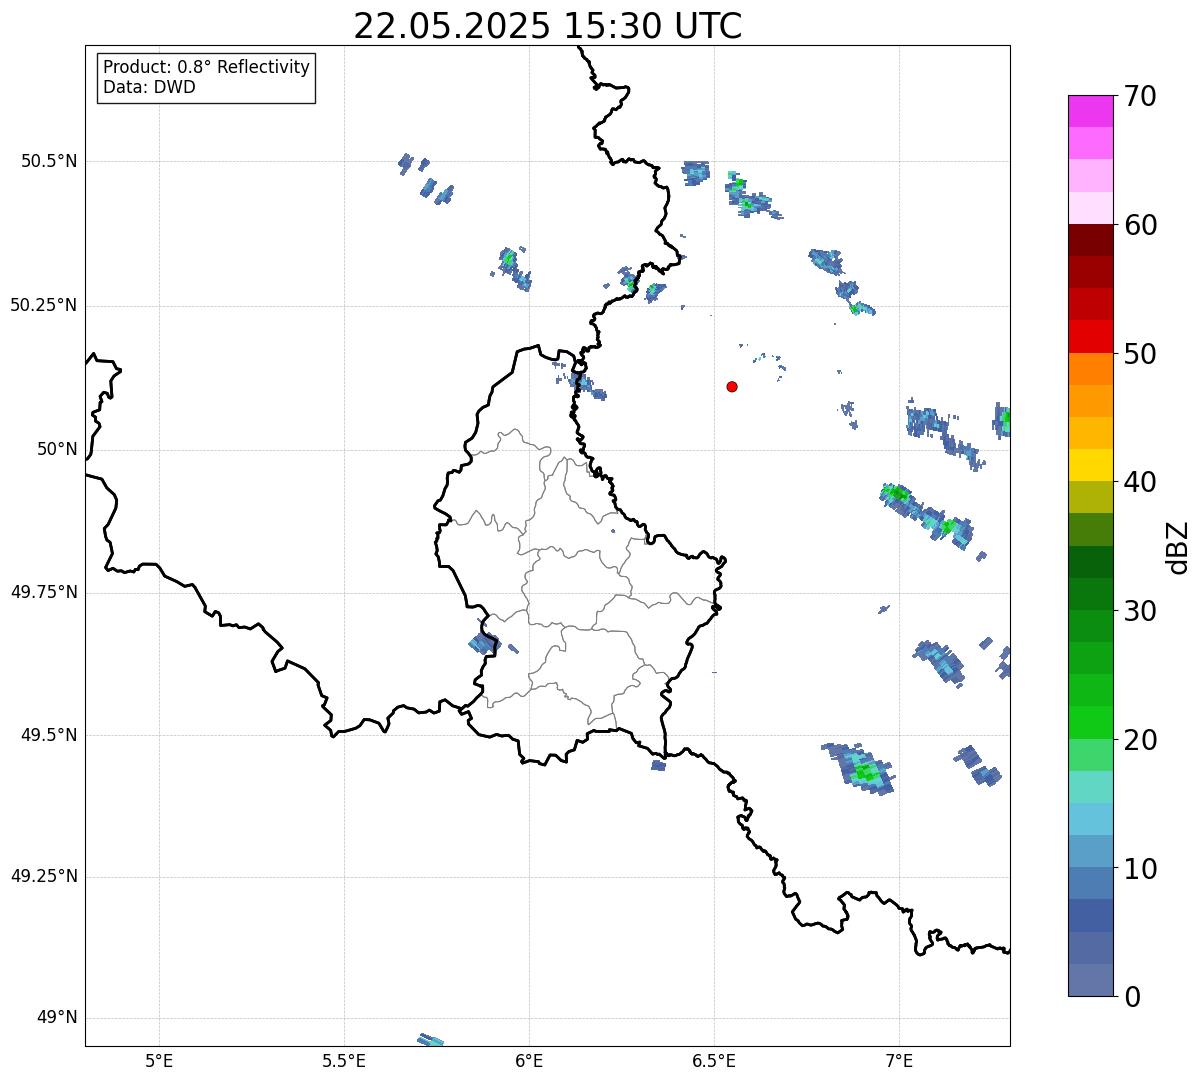Click the 50°N latitude label
This screenshot has width=1202, height=1081.
tap(57, 449)
